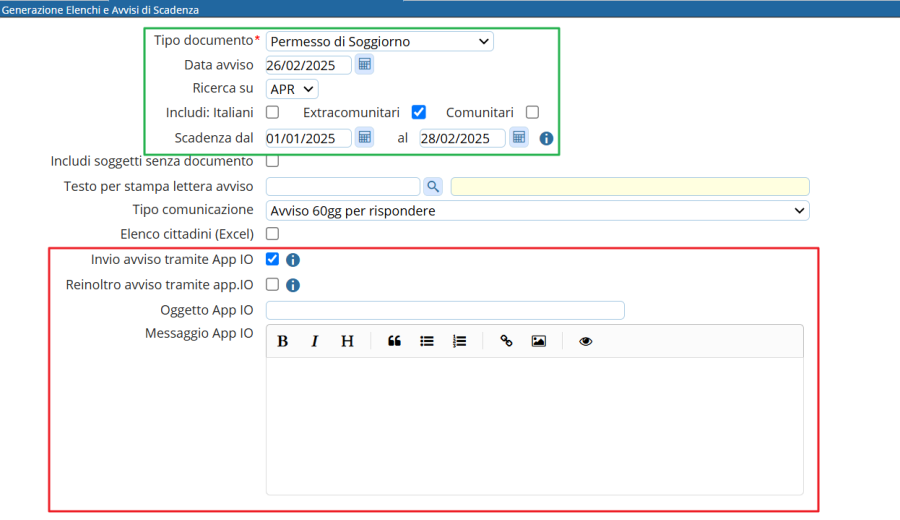Open the Tipo documento dropdown
Image resolution: width=900 pixels, height=520 pixels.
click(x=379, y=41)
